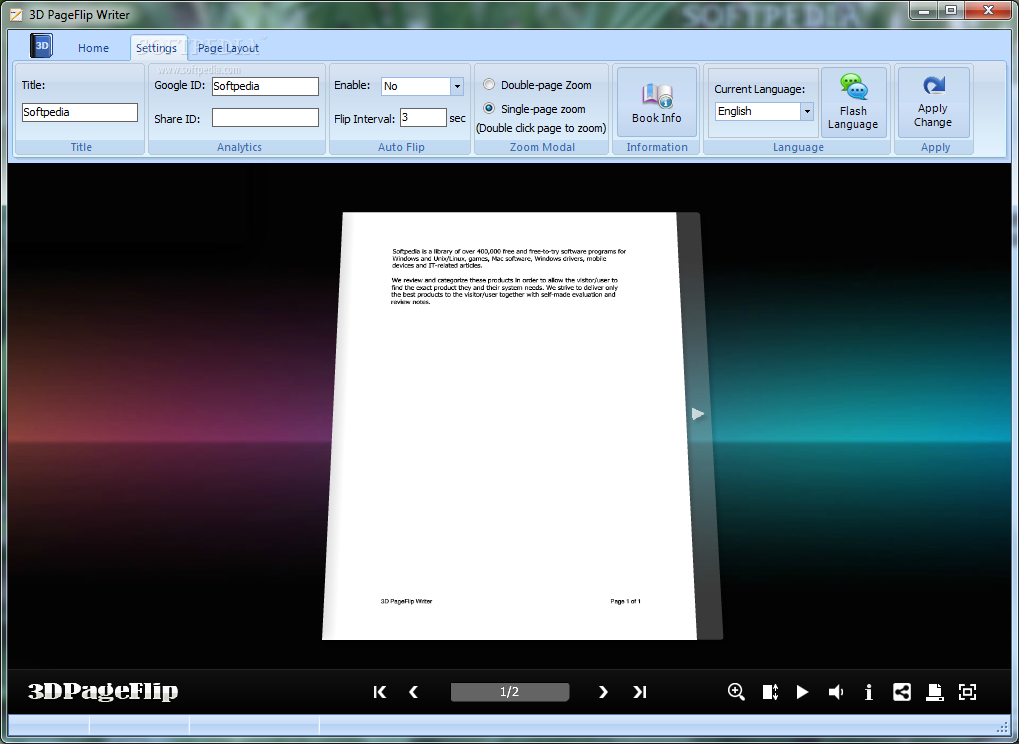Switch to the Page Layout tab
The height and width of the screenshot is (744, 1019).
coord(228,48)
